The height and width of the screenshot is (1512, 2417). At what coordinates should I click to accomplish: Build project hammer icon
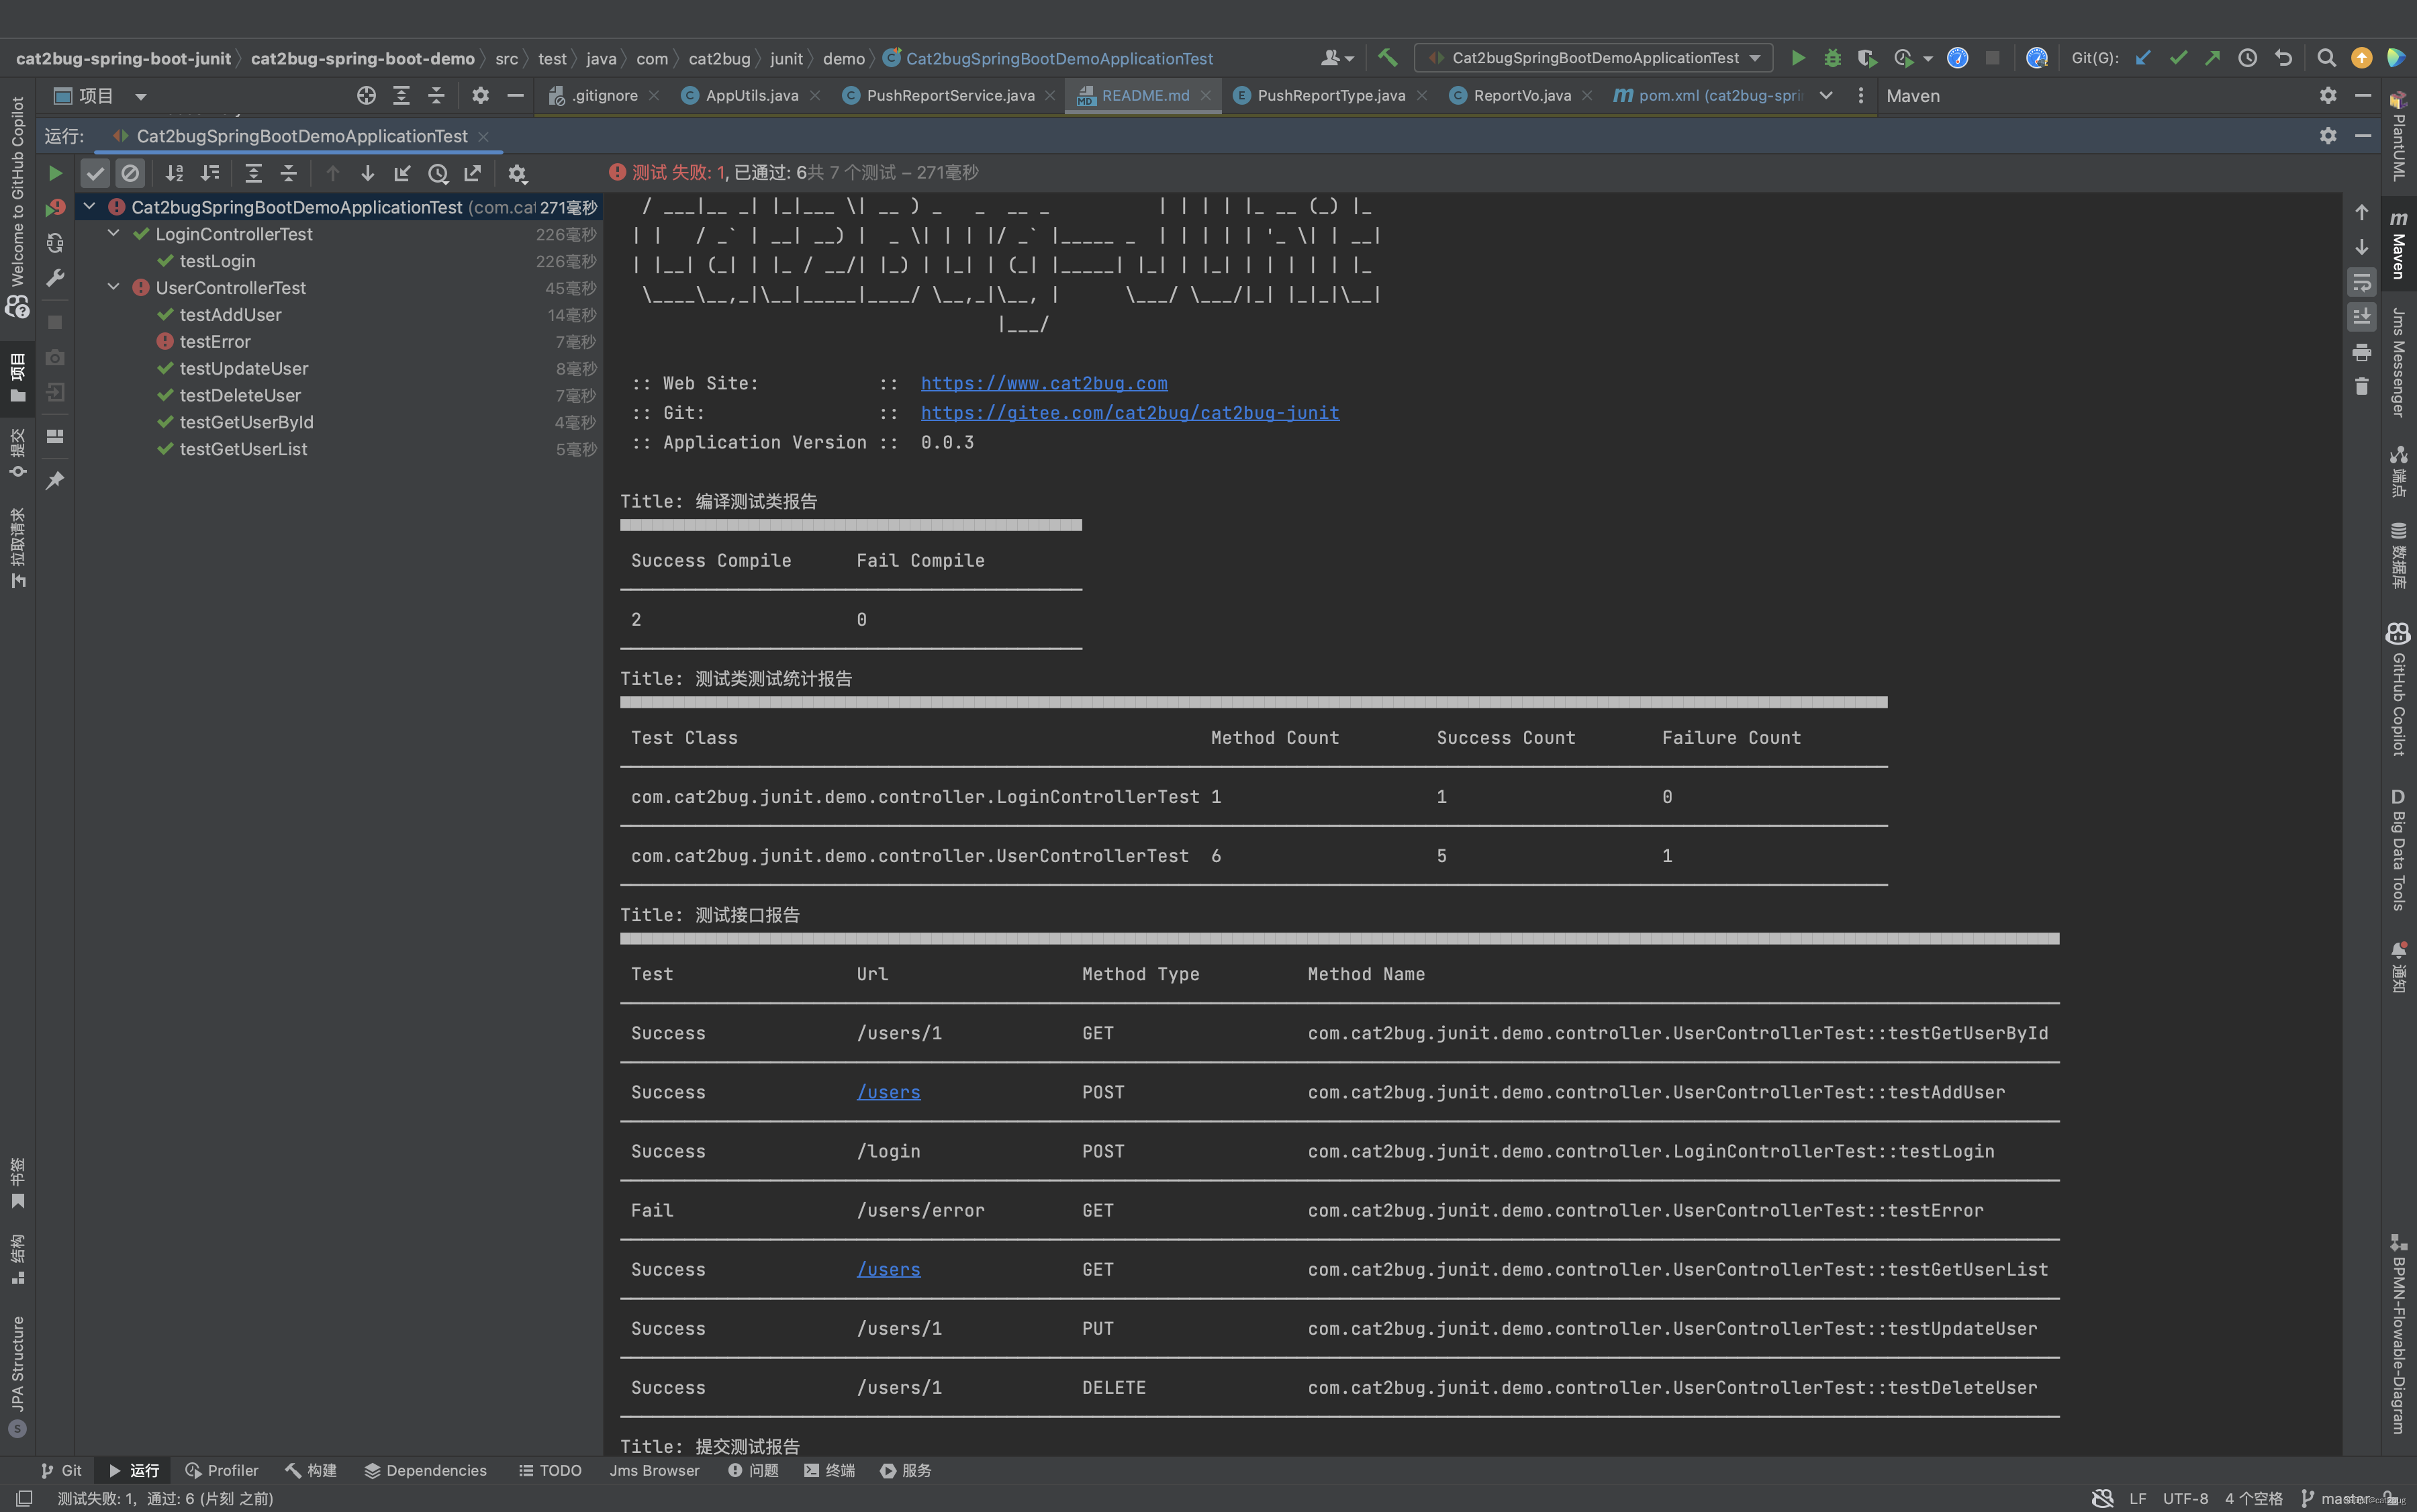[1388, 58]
